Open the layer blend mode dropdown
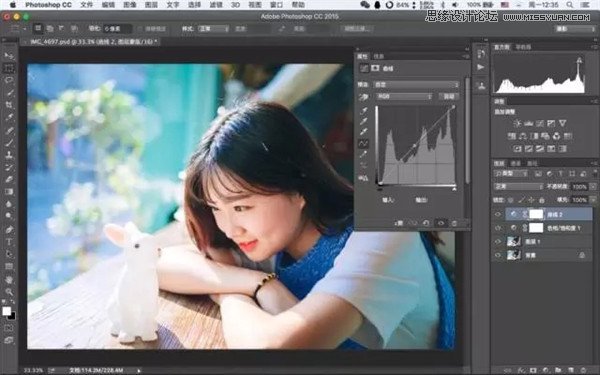600x375 pixels. coord(518,187)
